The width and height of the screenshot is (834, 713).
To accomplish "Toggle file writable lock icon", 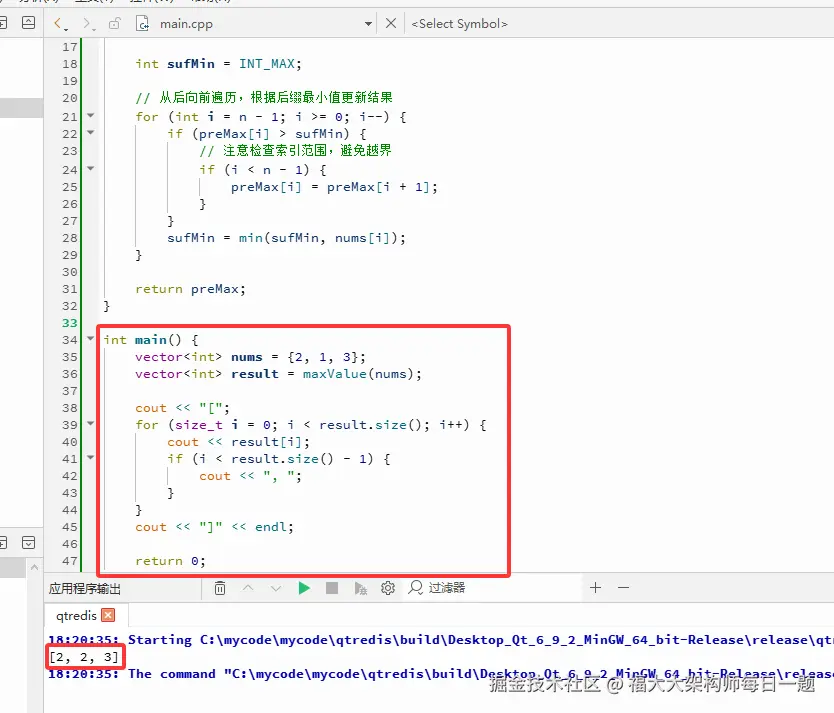I will click(114, 23).
